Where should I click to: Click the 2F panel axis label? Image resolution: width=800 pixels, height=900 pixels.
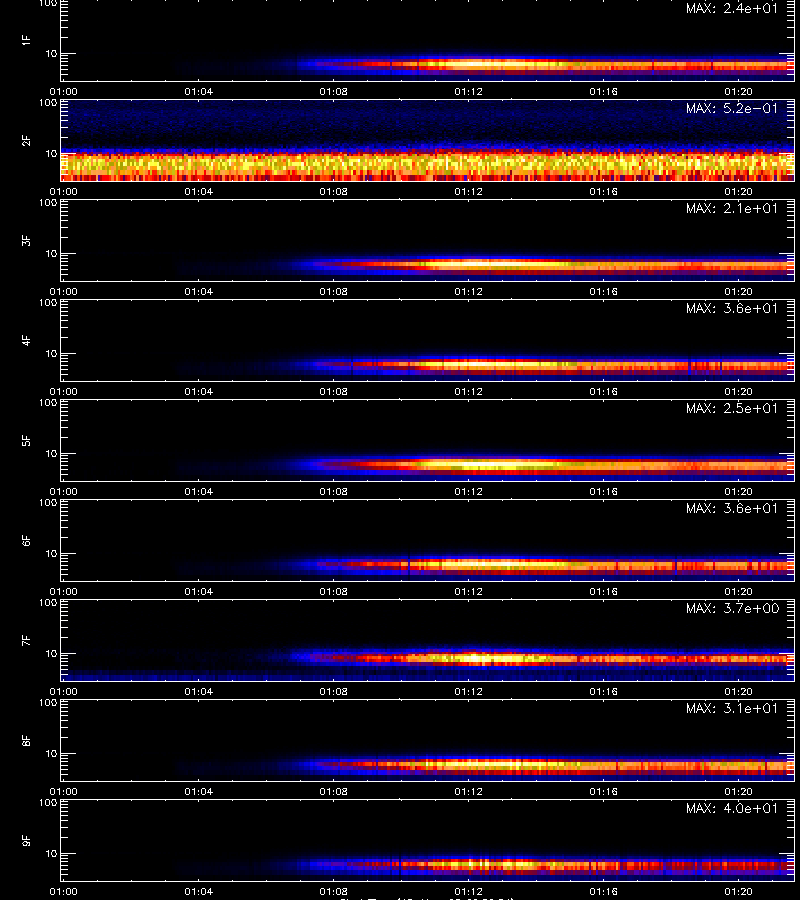click(x=26, y=141)
